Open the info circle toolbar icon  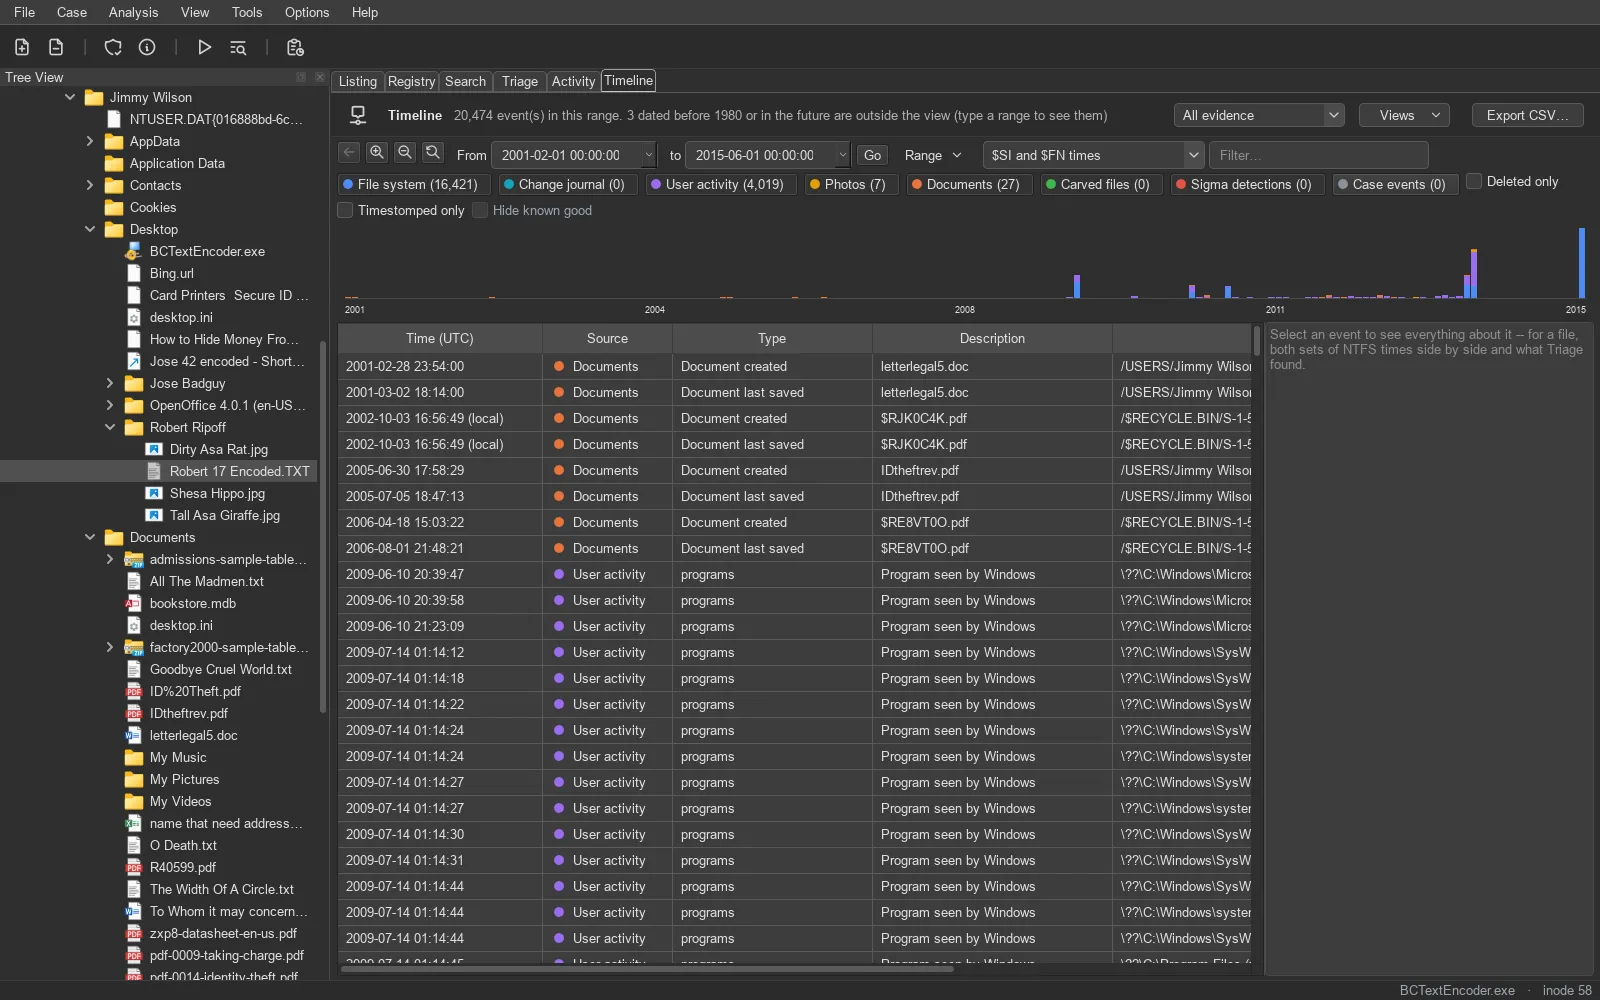point(147,47)
